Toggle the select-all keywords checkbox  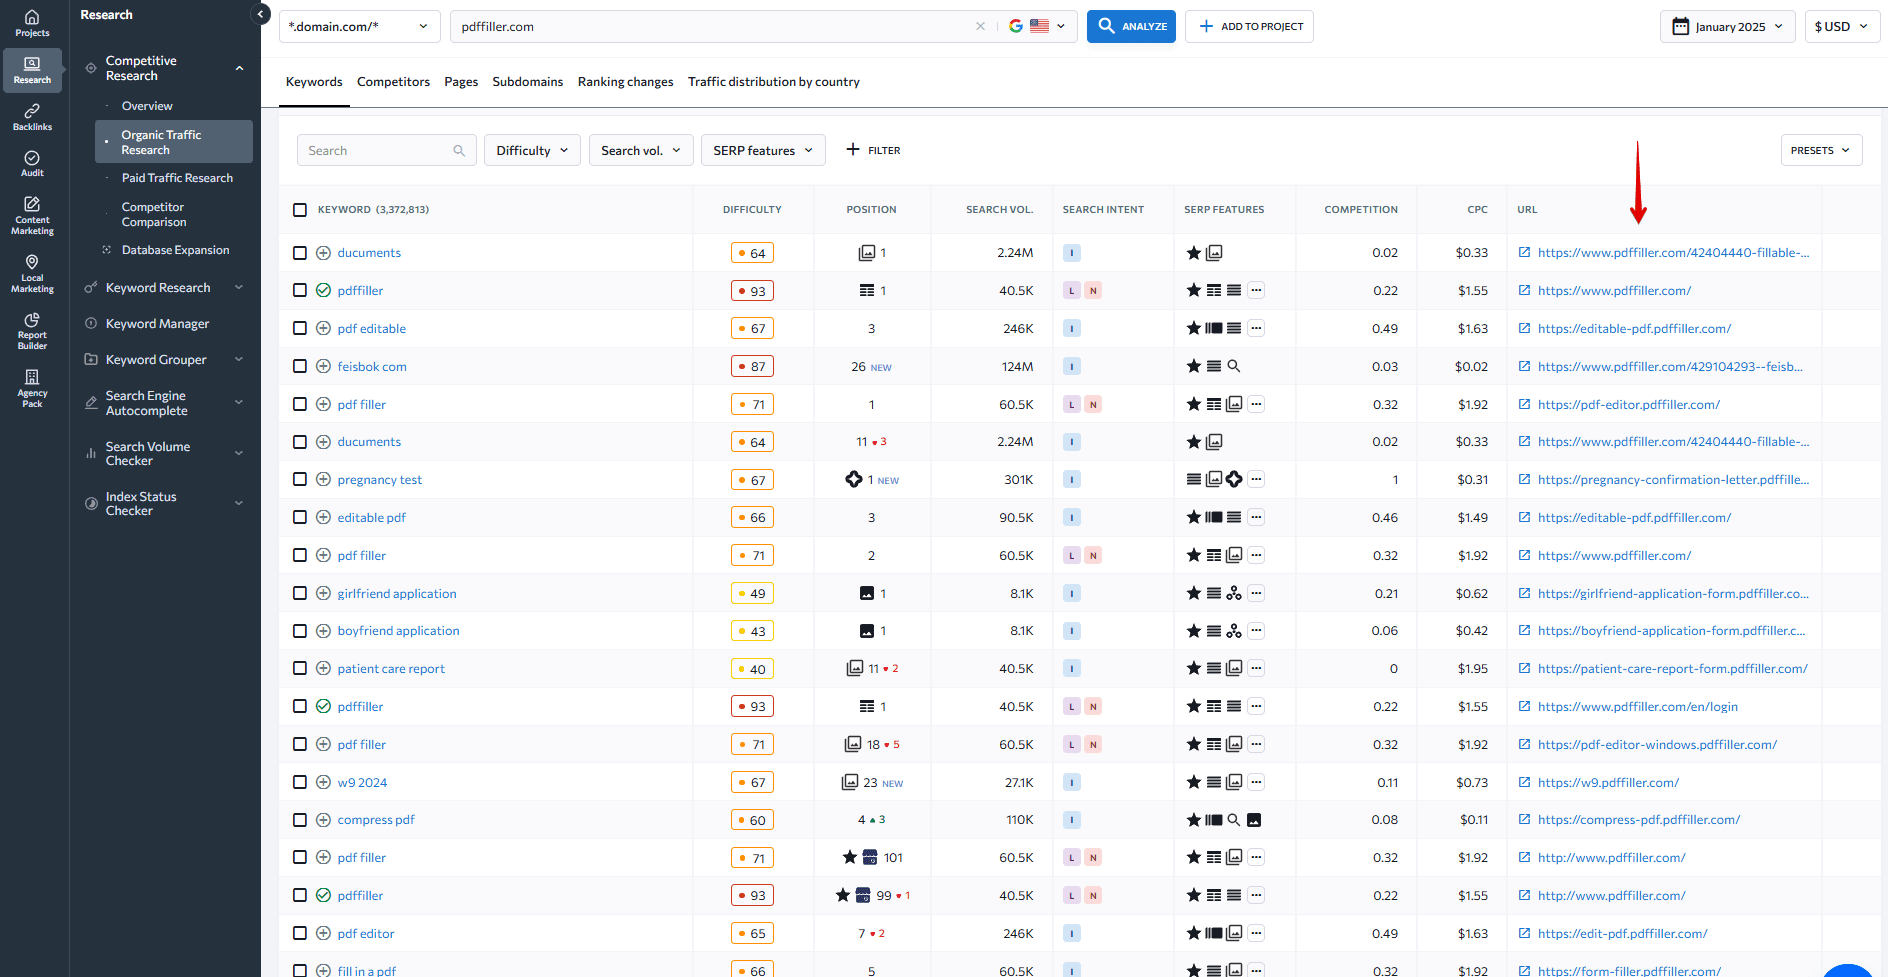click(x=300, y=209)
